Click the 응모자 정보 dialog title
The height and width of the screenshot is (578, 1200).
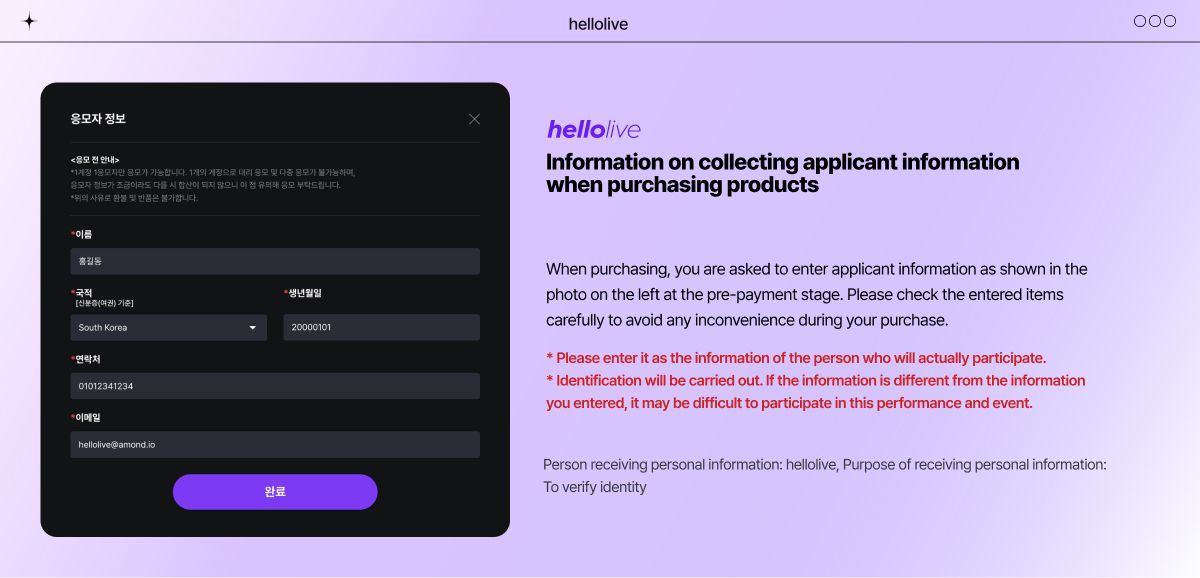[x=98, y=119]
